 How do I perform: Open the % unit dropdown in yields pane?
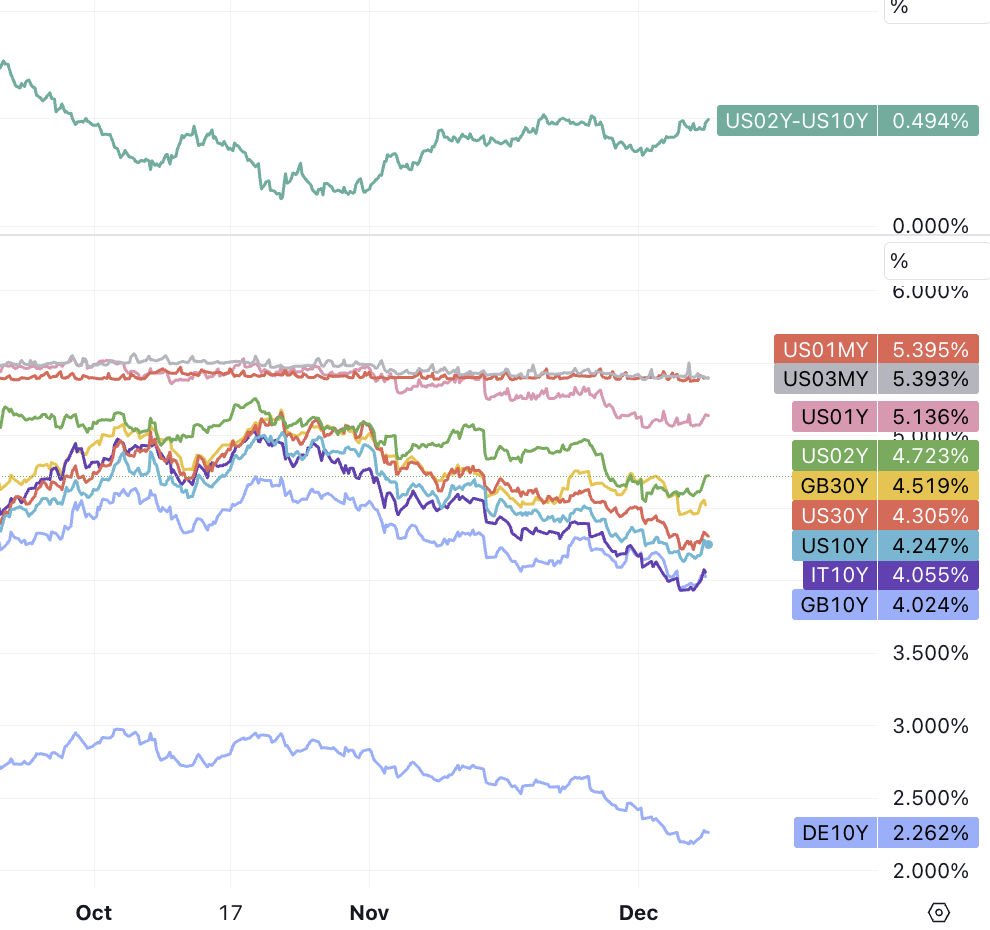[x=936, y=262]
